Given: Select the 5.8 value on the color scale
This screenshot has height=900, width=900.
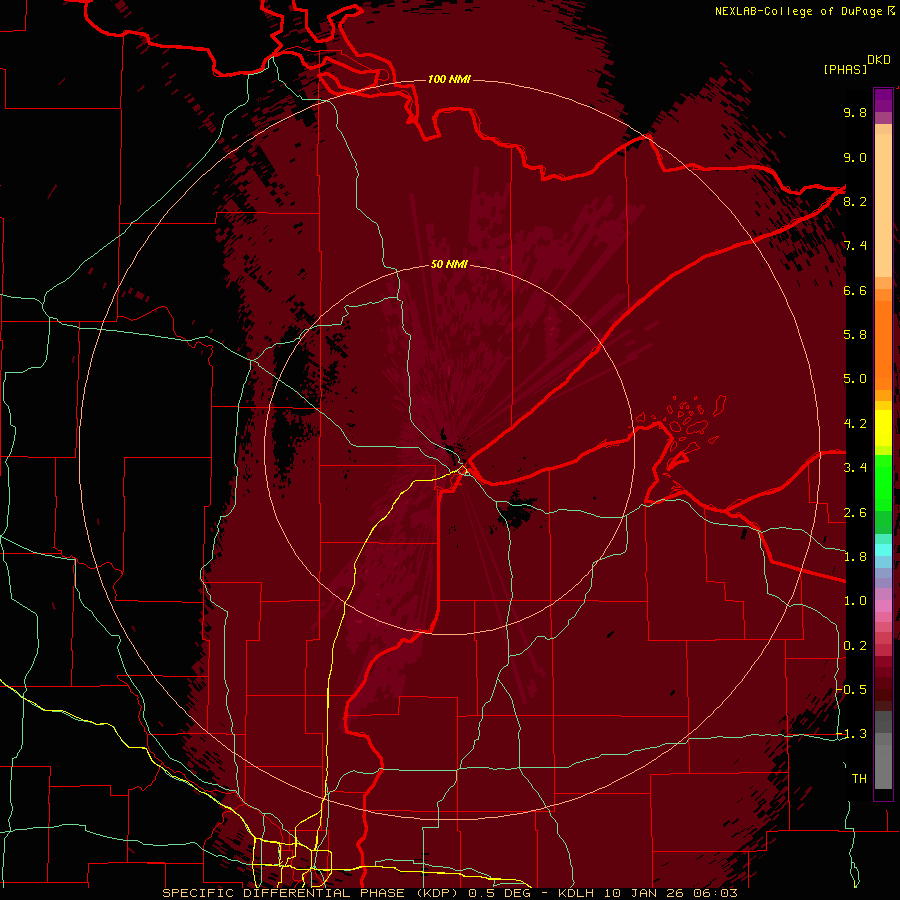Looking at the screenshot, I should 855,335.
